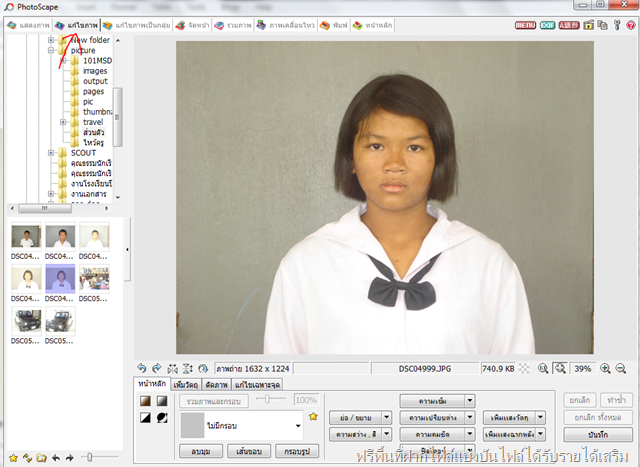
Task: Click the open folder icon below thumbnails
Action: tap(41, 458)
